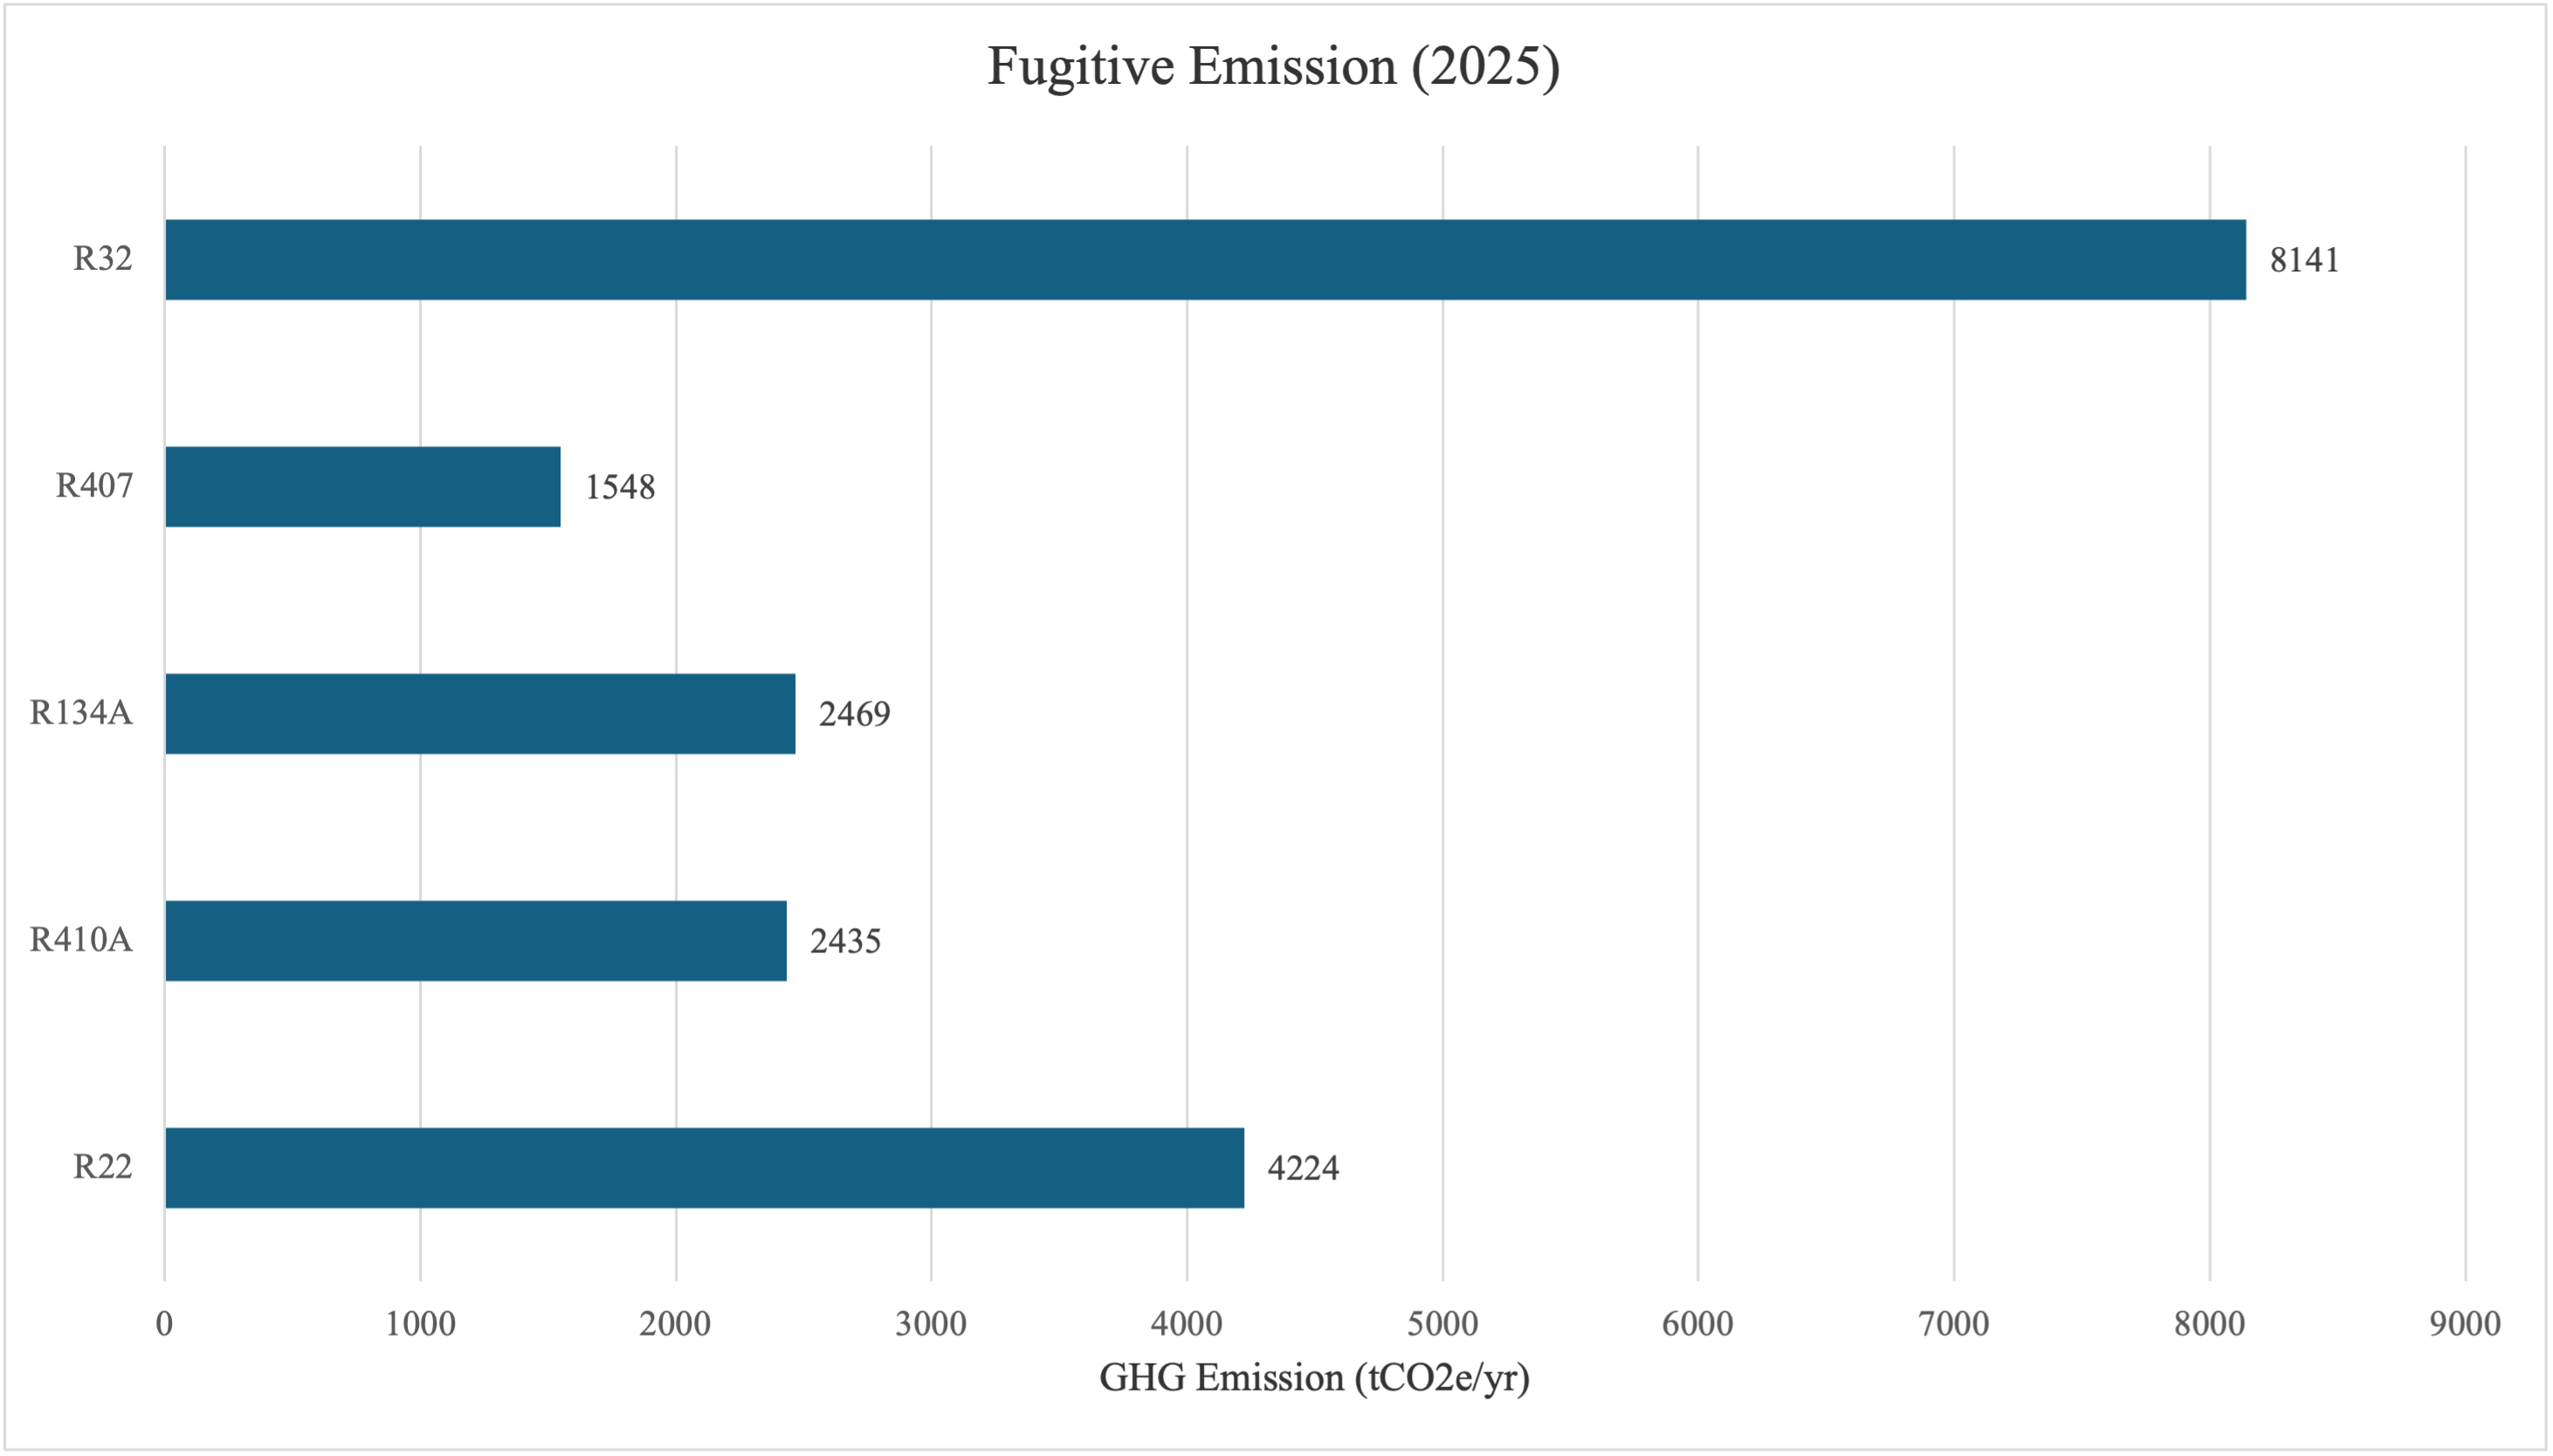Click the R32 category axis label
The height and width of the screenshot is (1456, 2553).
[102, 259]
